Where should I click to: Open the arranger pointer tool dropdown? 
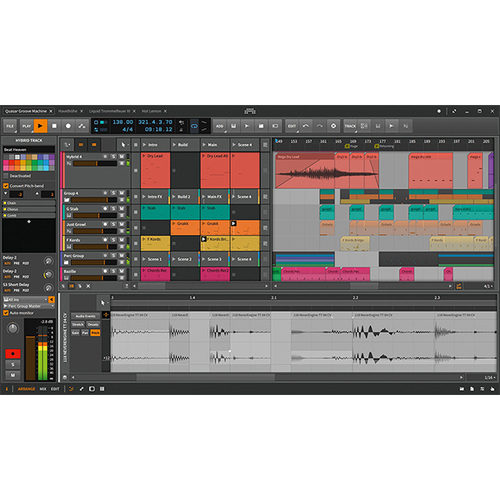click(123, 145)
